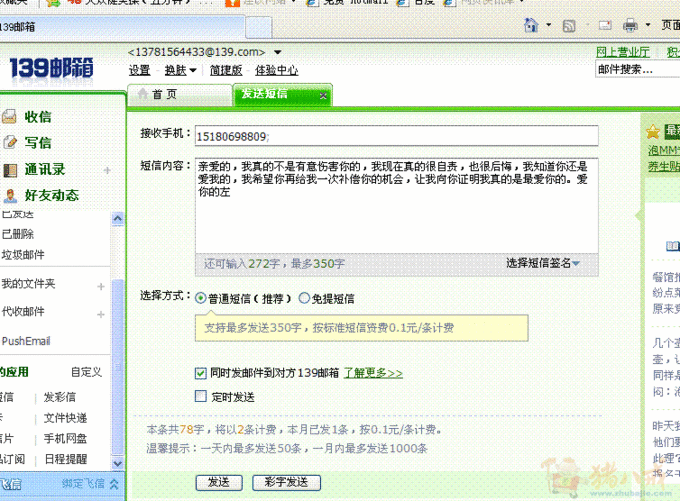
Task: Open the 发彩信 application
Action: (60, 397)
